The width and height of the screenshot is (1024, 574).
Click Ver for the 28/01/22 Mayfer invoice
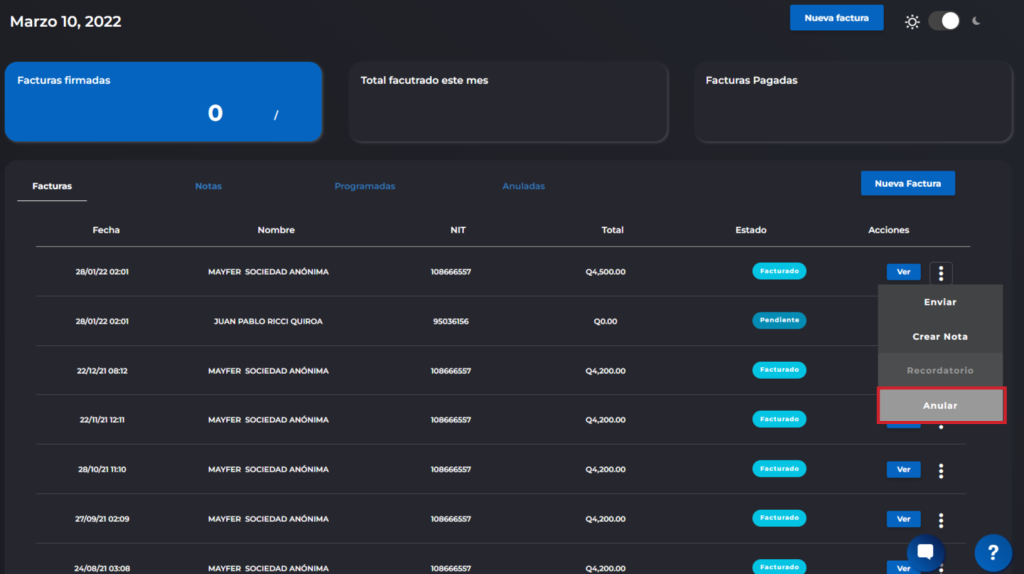point(903,272)
